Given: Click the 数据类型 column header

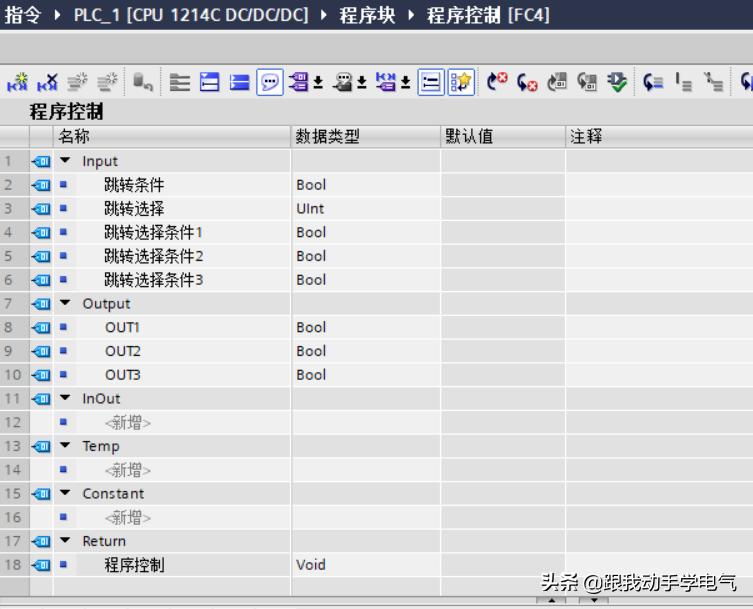Looking at the screenshot, I should (x=365, y=136).
